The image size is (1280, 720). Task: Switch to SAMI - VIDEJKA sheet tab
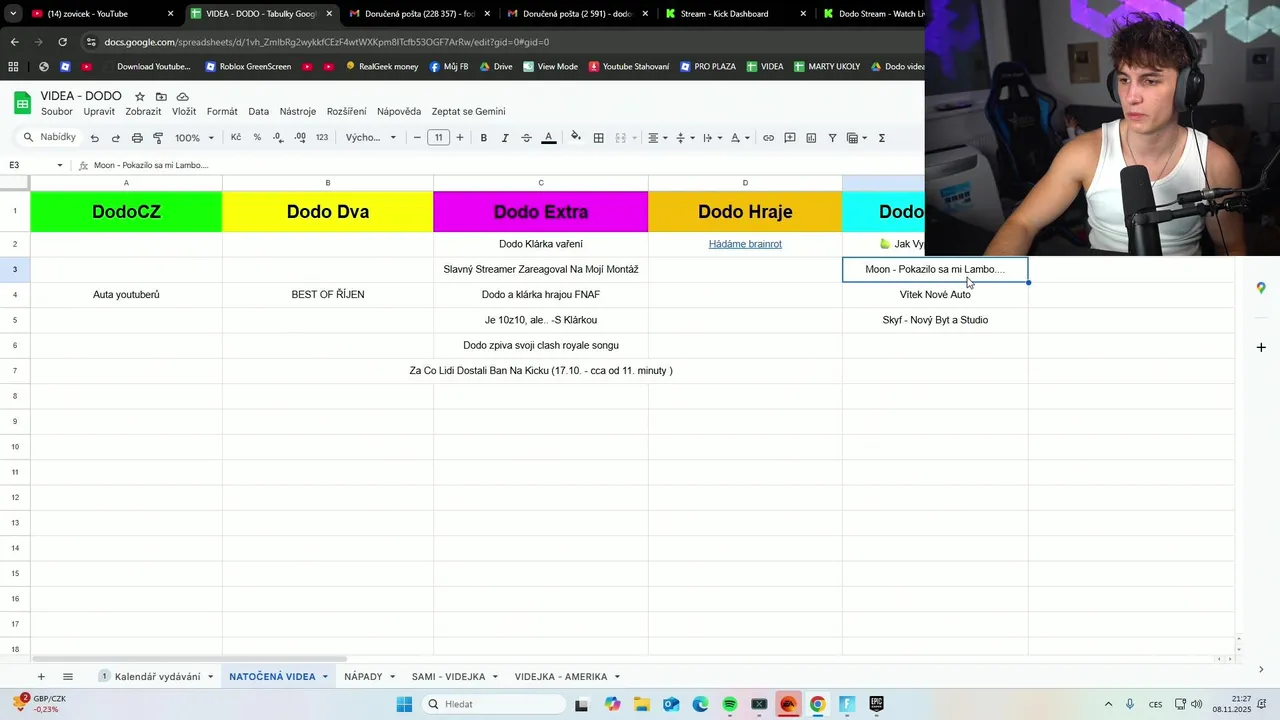click(x=448, y=677)
